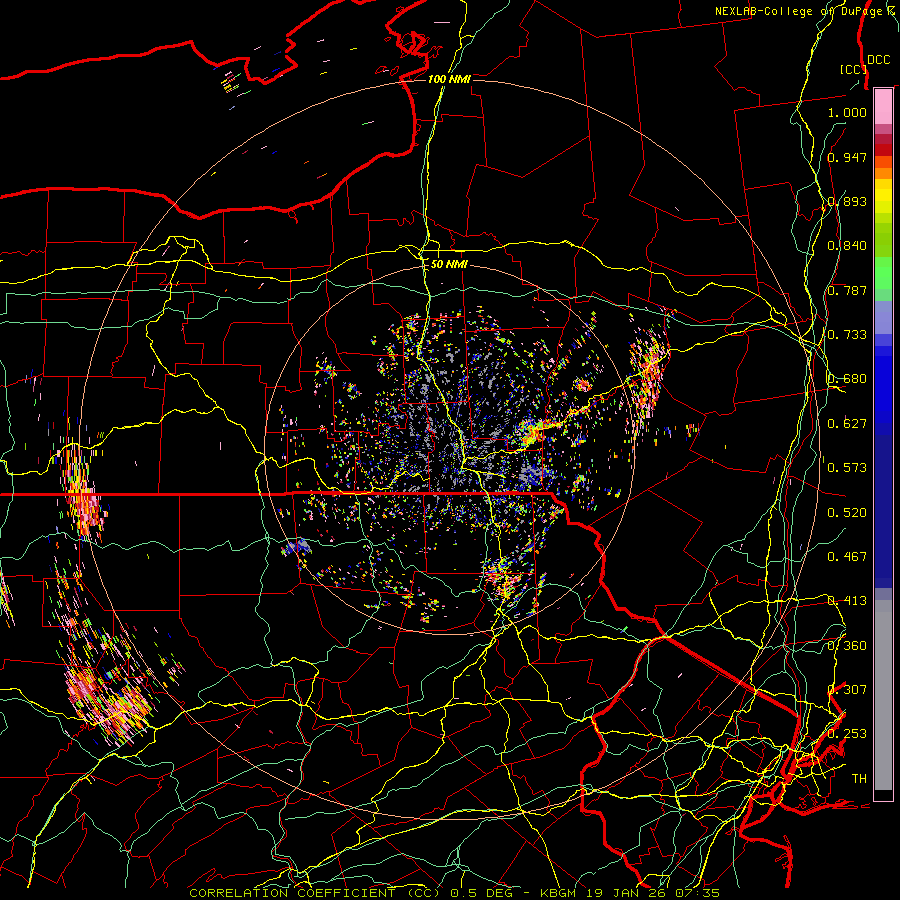Click the 0.680 scale value

[847, 379]
